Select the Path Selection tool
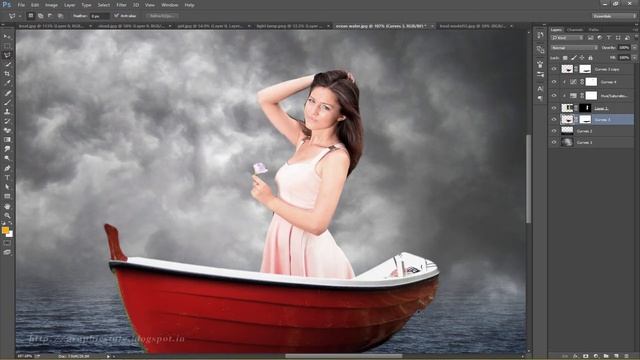 point(7,187)
